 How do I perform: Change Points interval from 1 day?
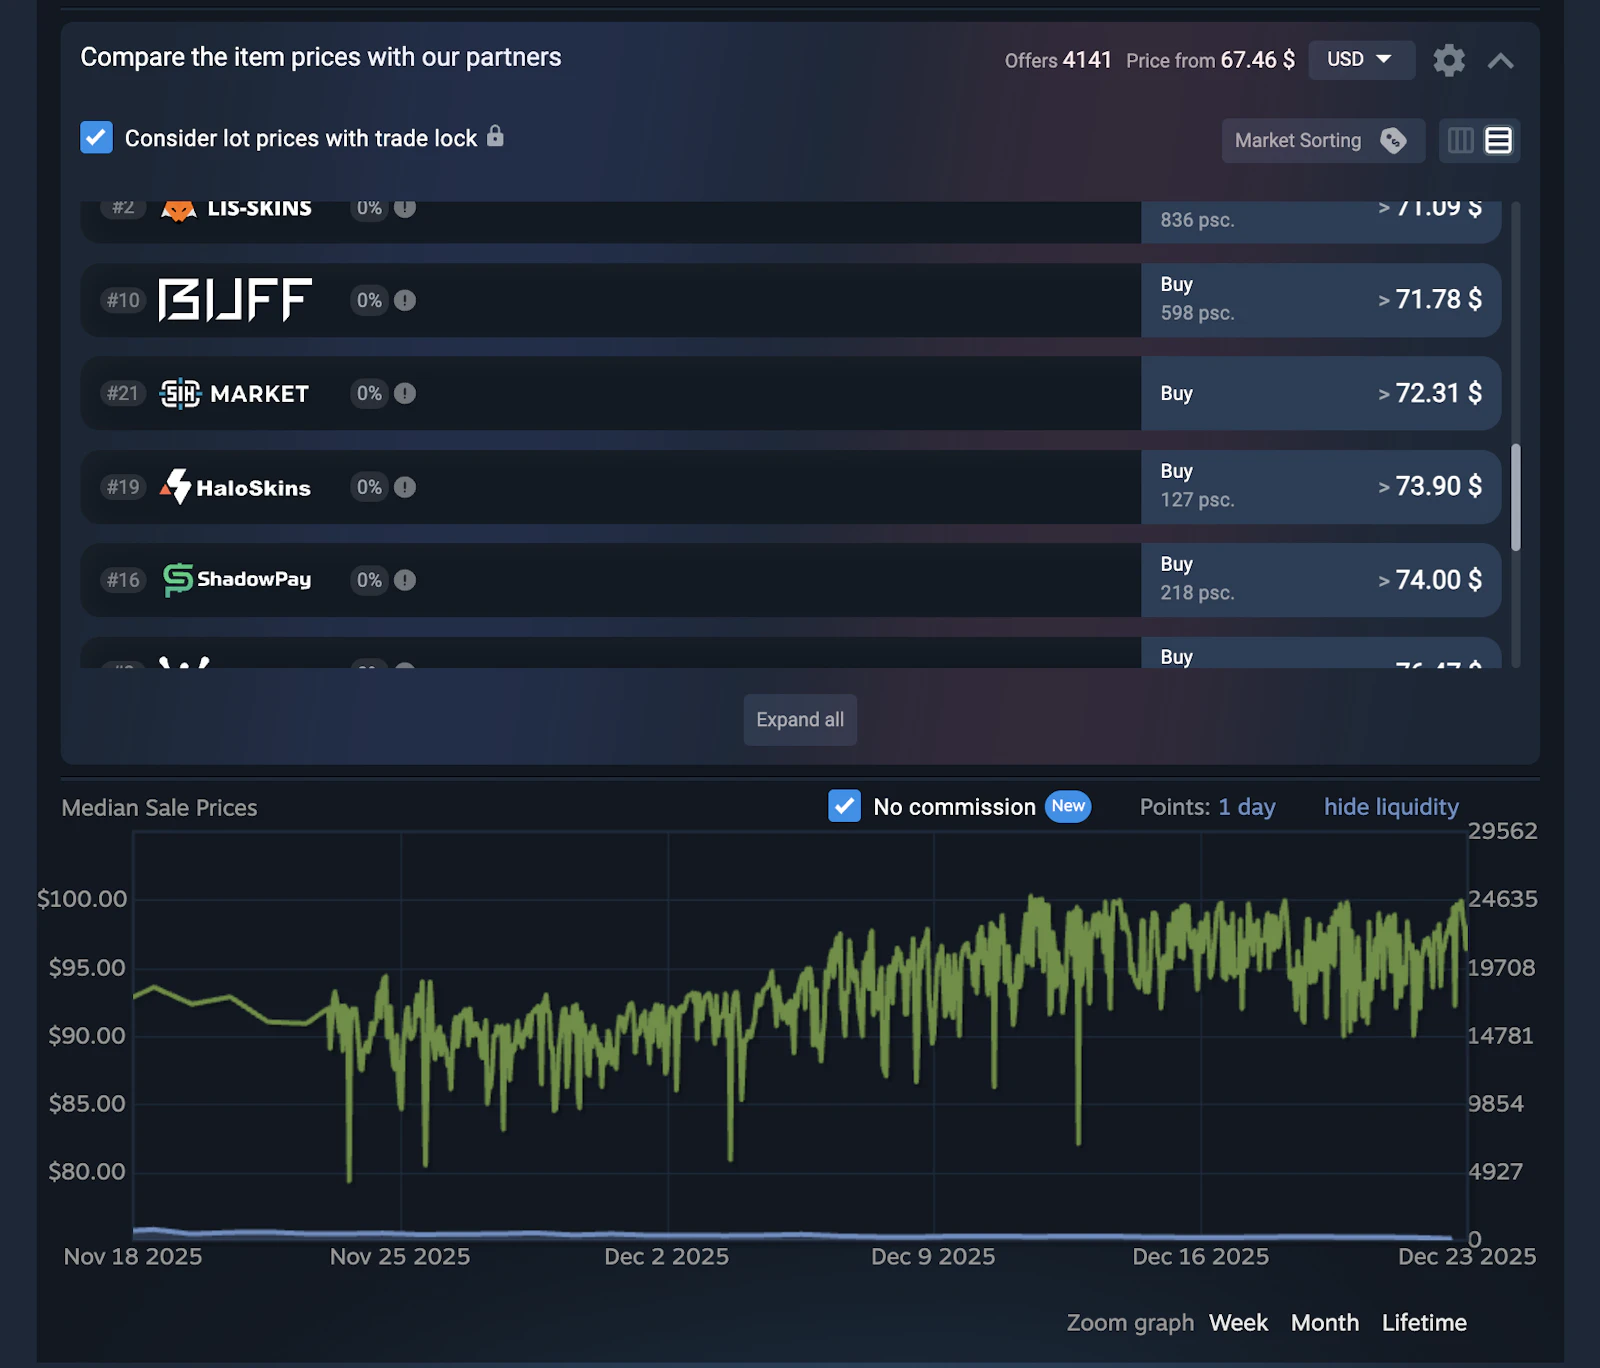1246,807
